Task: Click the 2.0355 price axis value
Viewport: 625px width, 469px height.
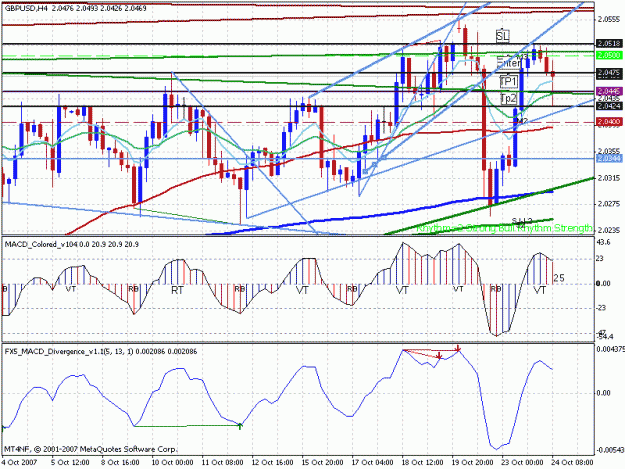Action: tap(609, 151)
